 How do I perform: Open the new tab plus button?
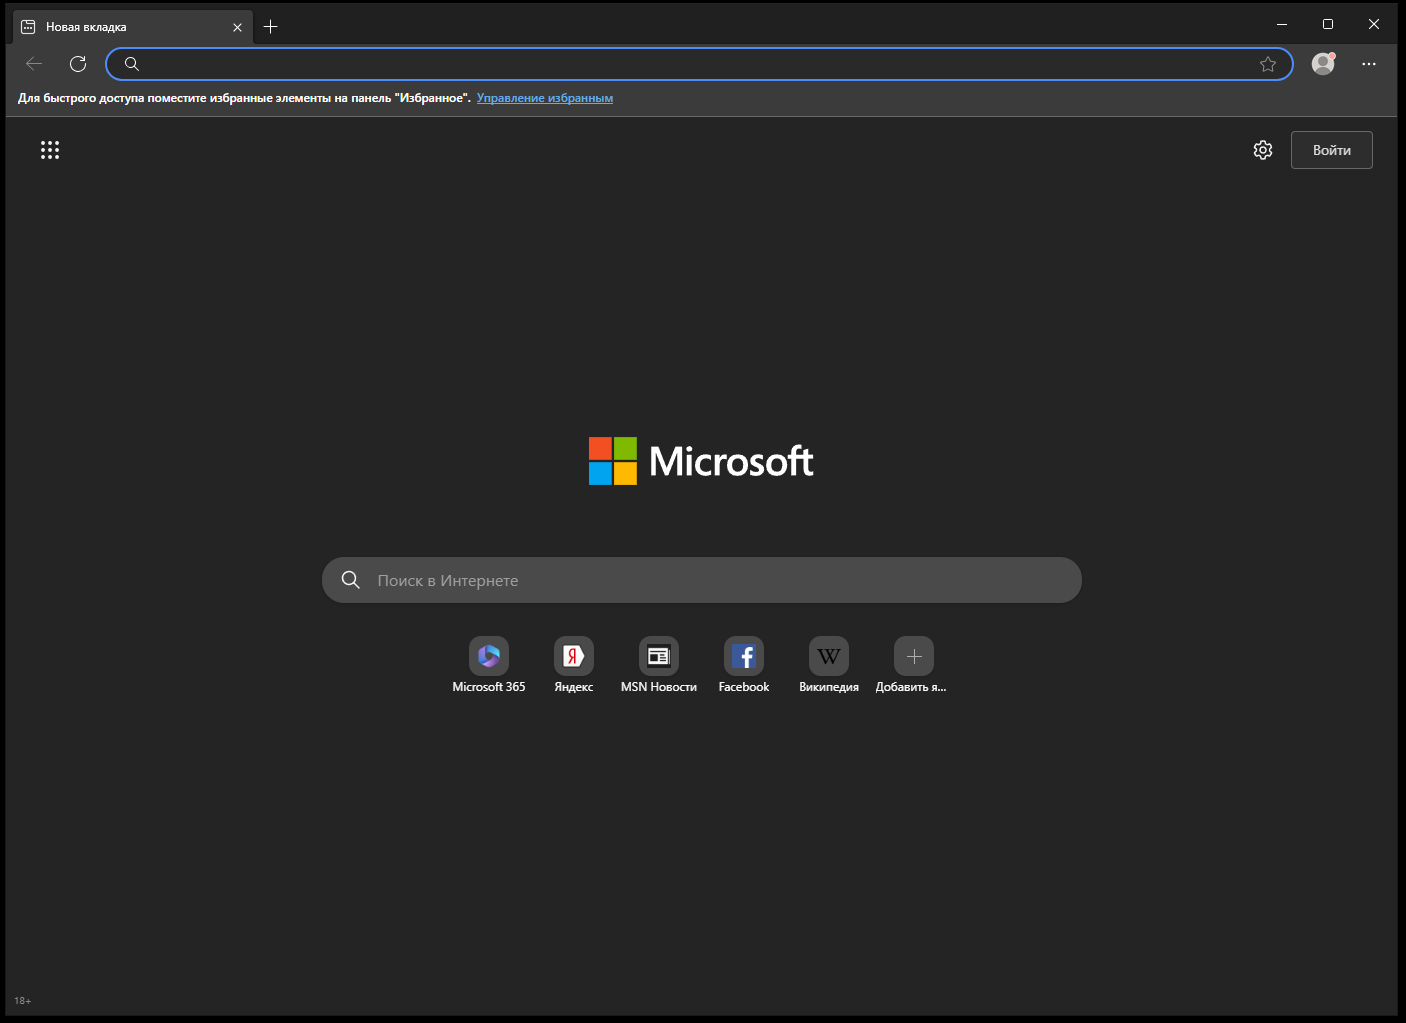click(270, 27)
